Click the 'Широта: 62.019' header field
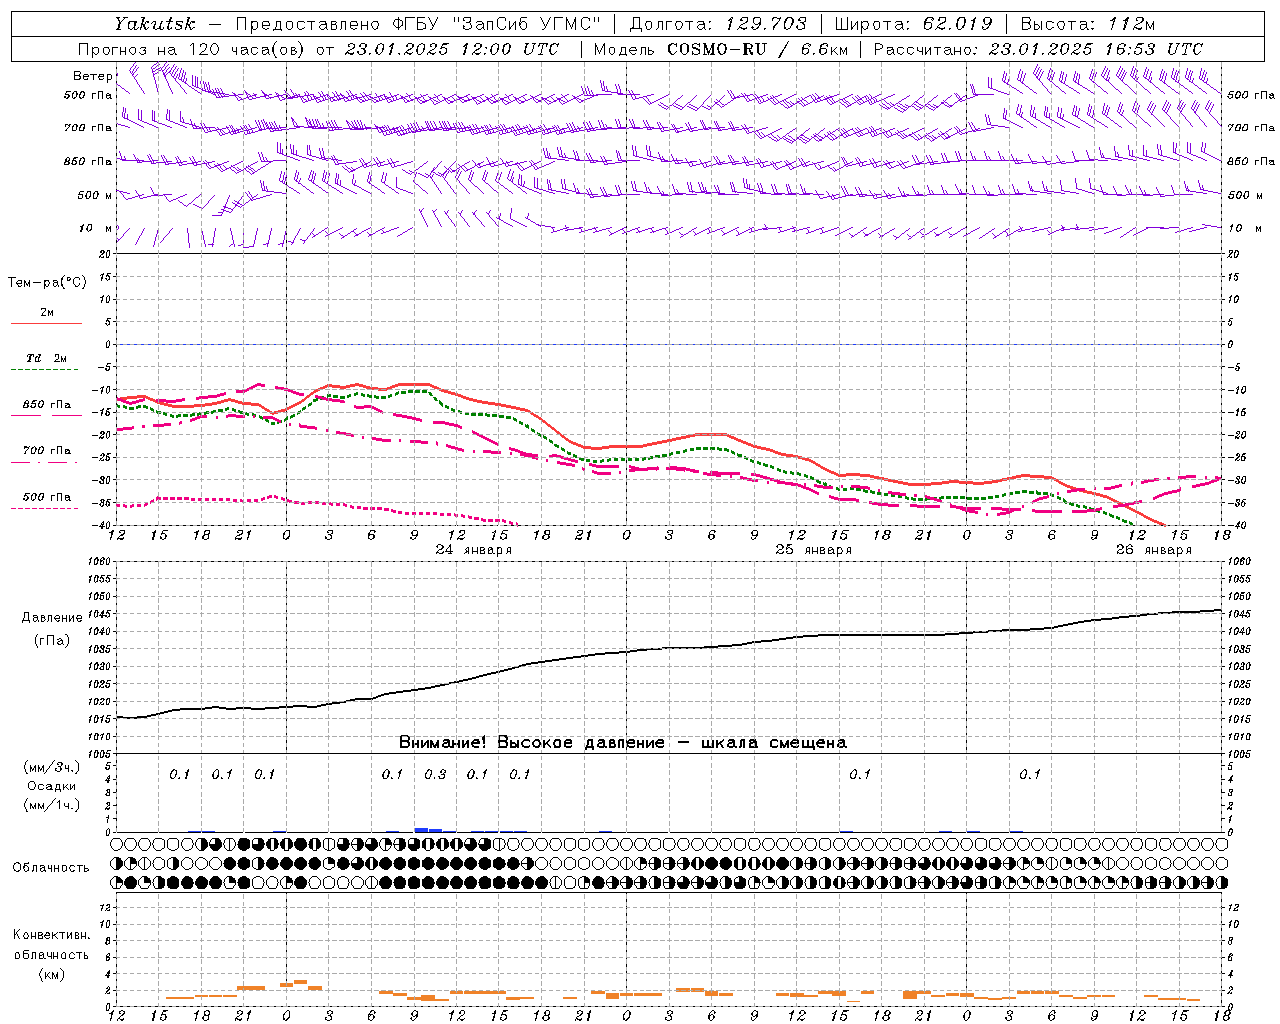The width and height of the screenshot is (1280, 1024). [913, 24]
